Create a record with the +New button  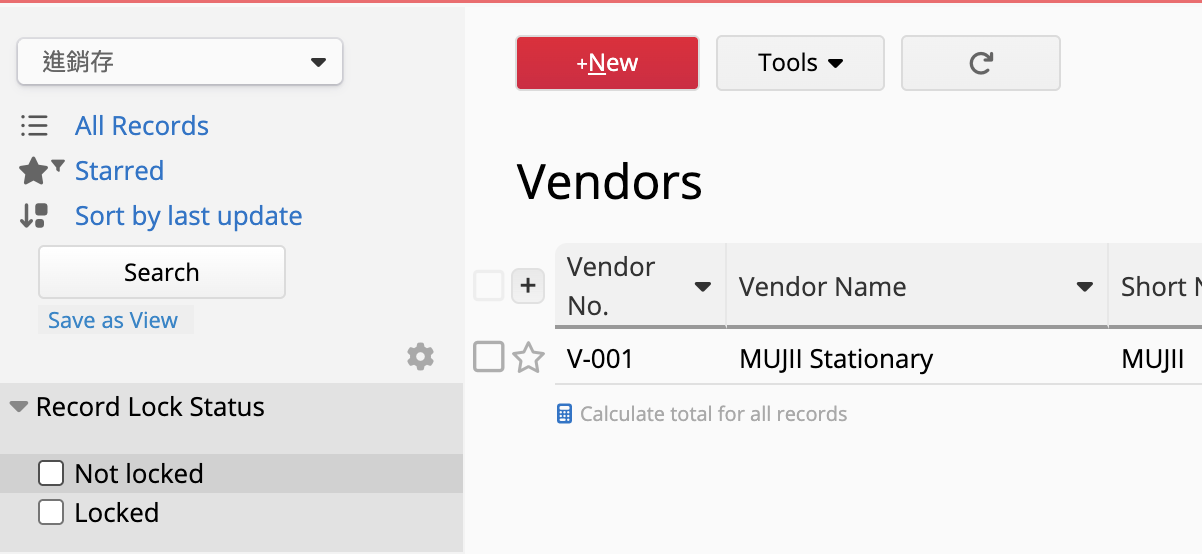[x=607, y=63]
